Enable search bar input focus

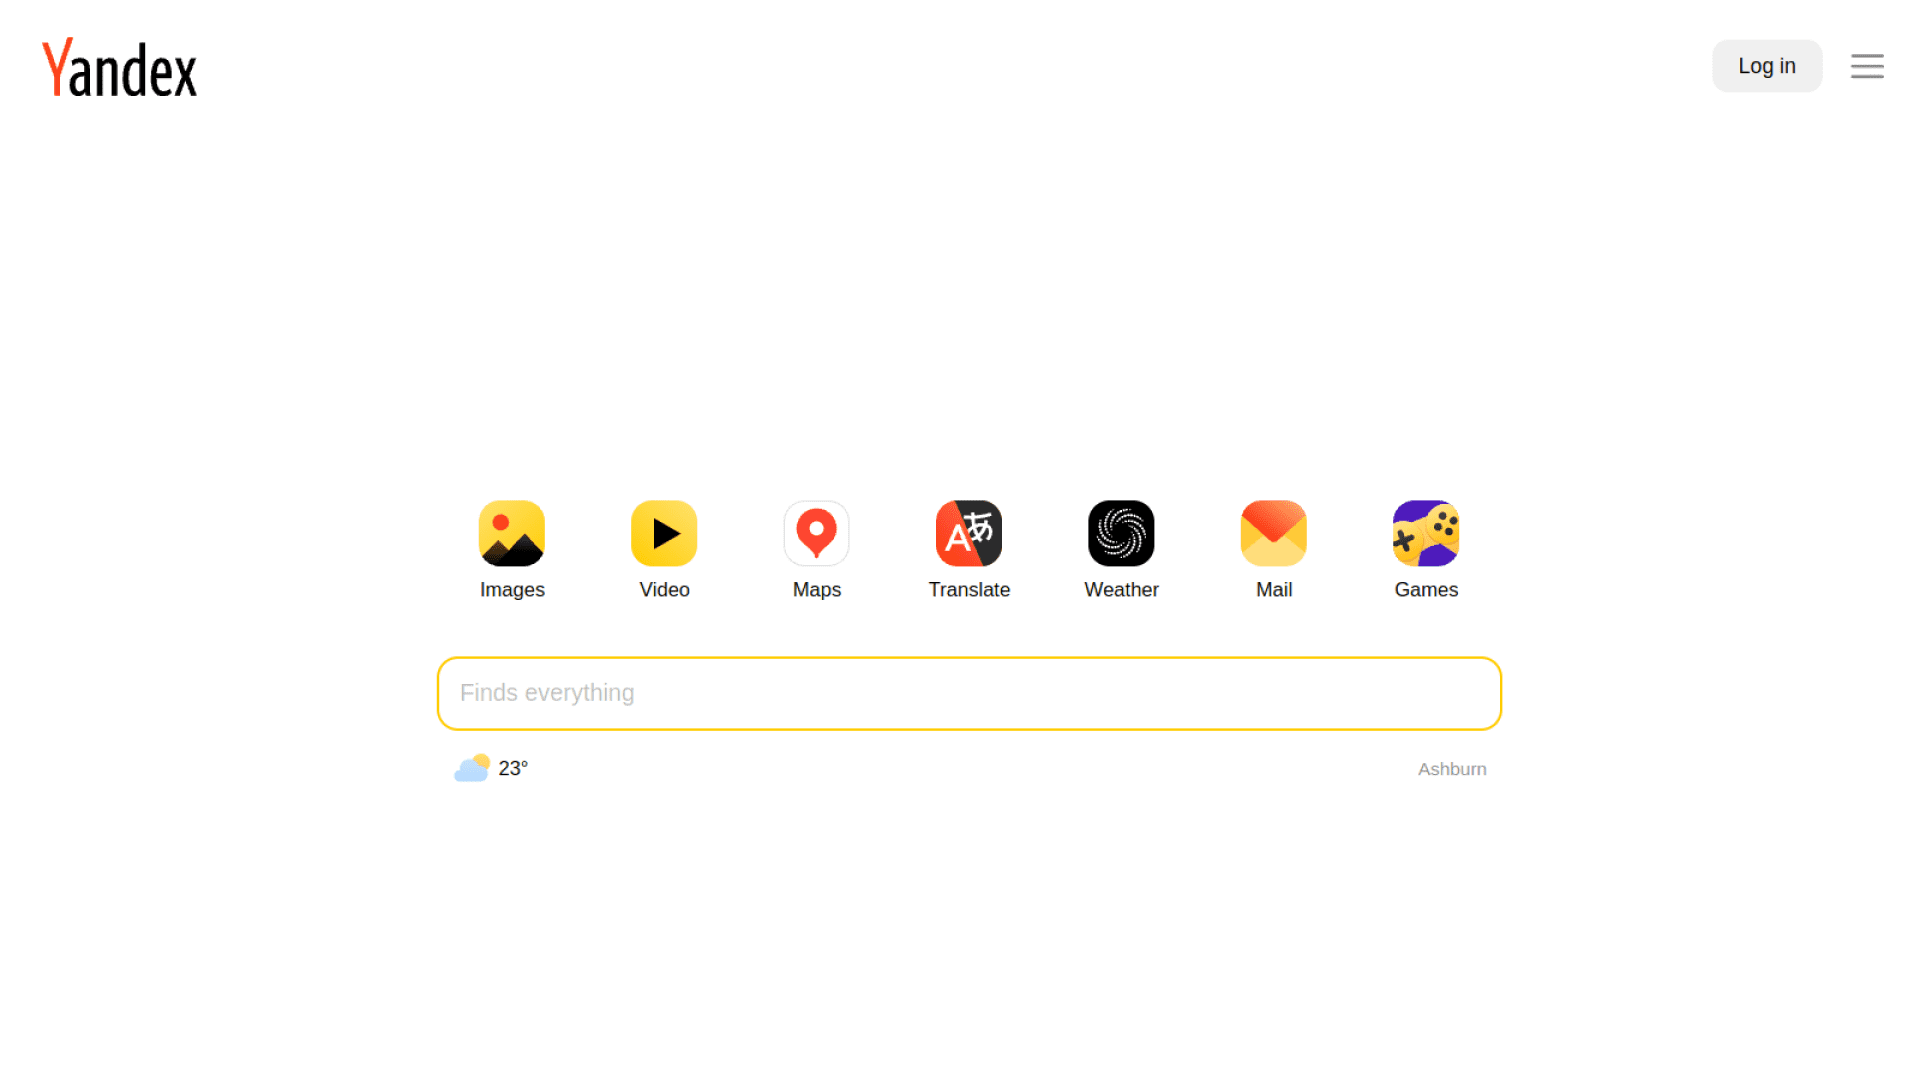[969, 692]
